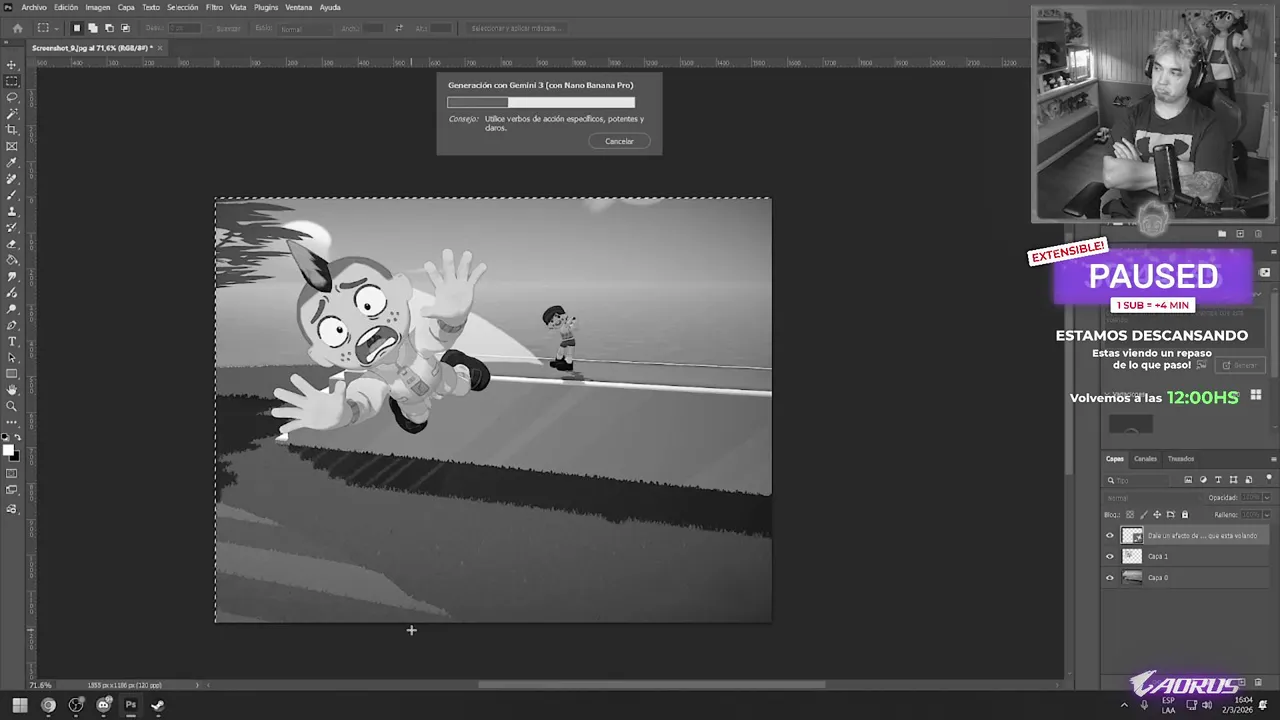The image size is (1280, 720).
Task: Hide the generated 'Dale un efecto de' layer
Action: 1109,535
